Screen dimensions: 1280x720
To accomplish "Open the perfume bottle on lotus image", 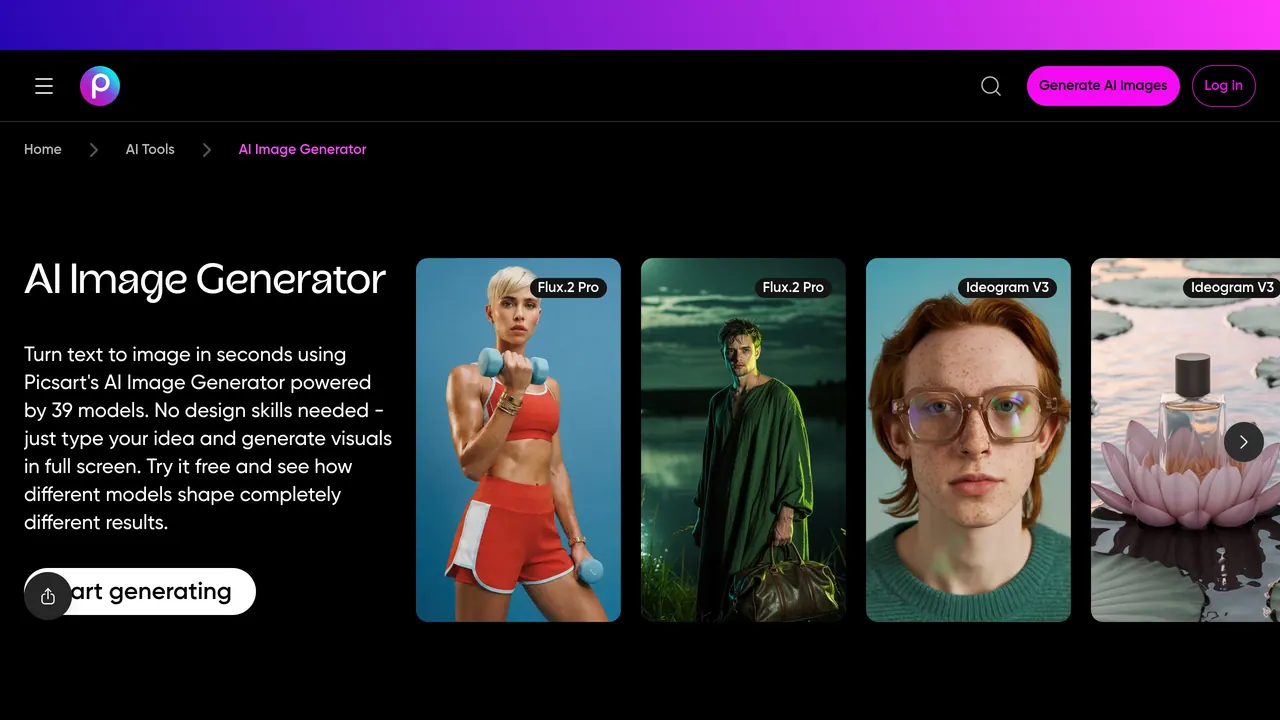I will [1185, 440].
